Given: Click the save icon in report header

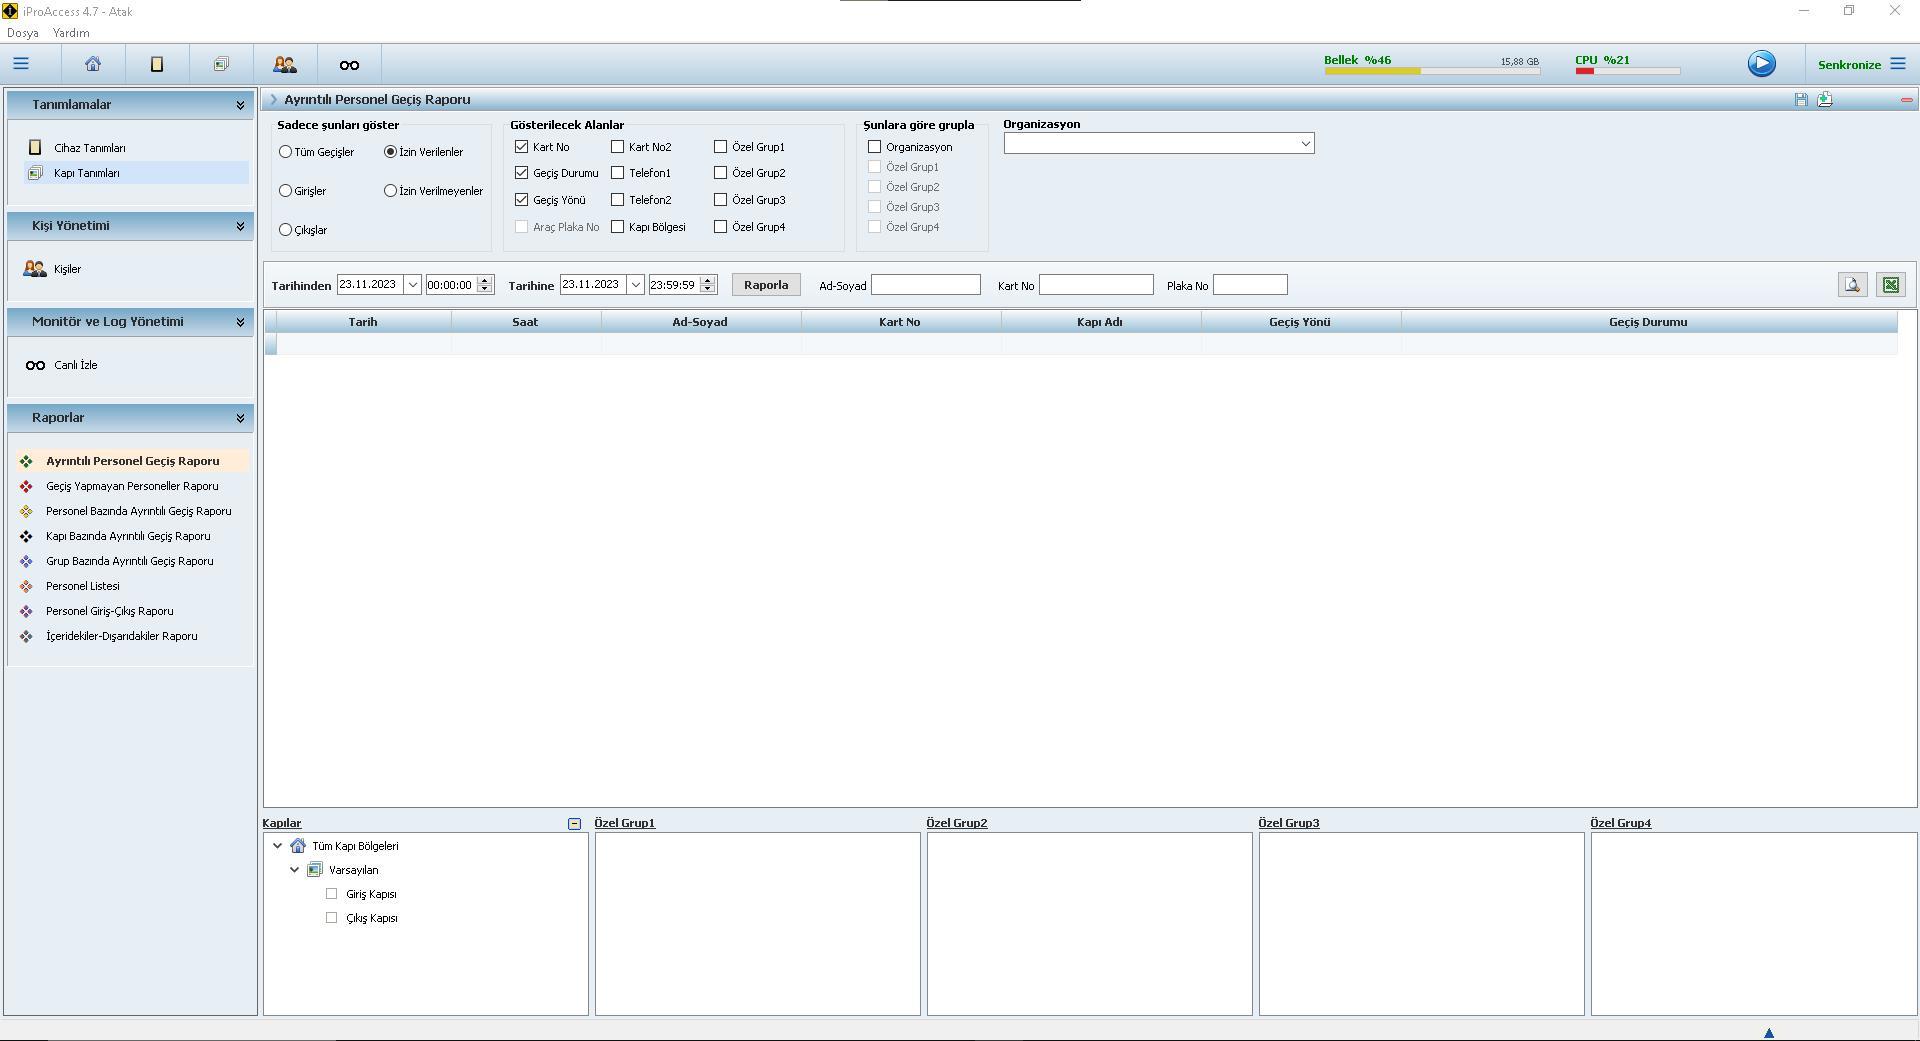Looking at the screenshot, I should (1801, 100).
